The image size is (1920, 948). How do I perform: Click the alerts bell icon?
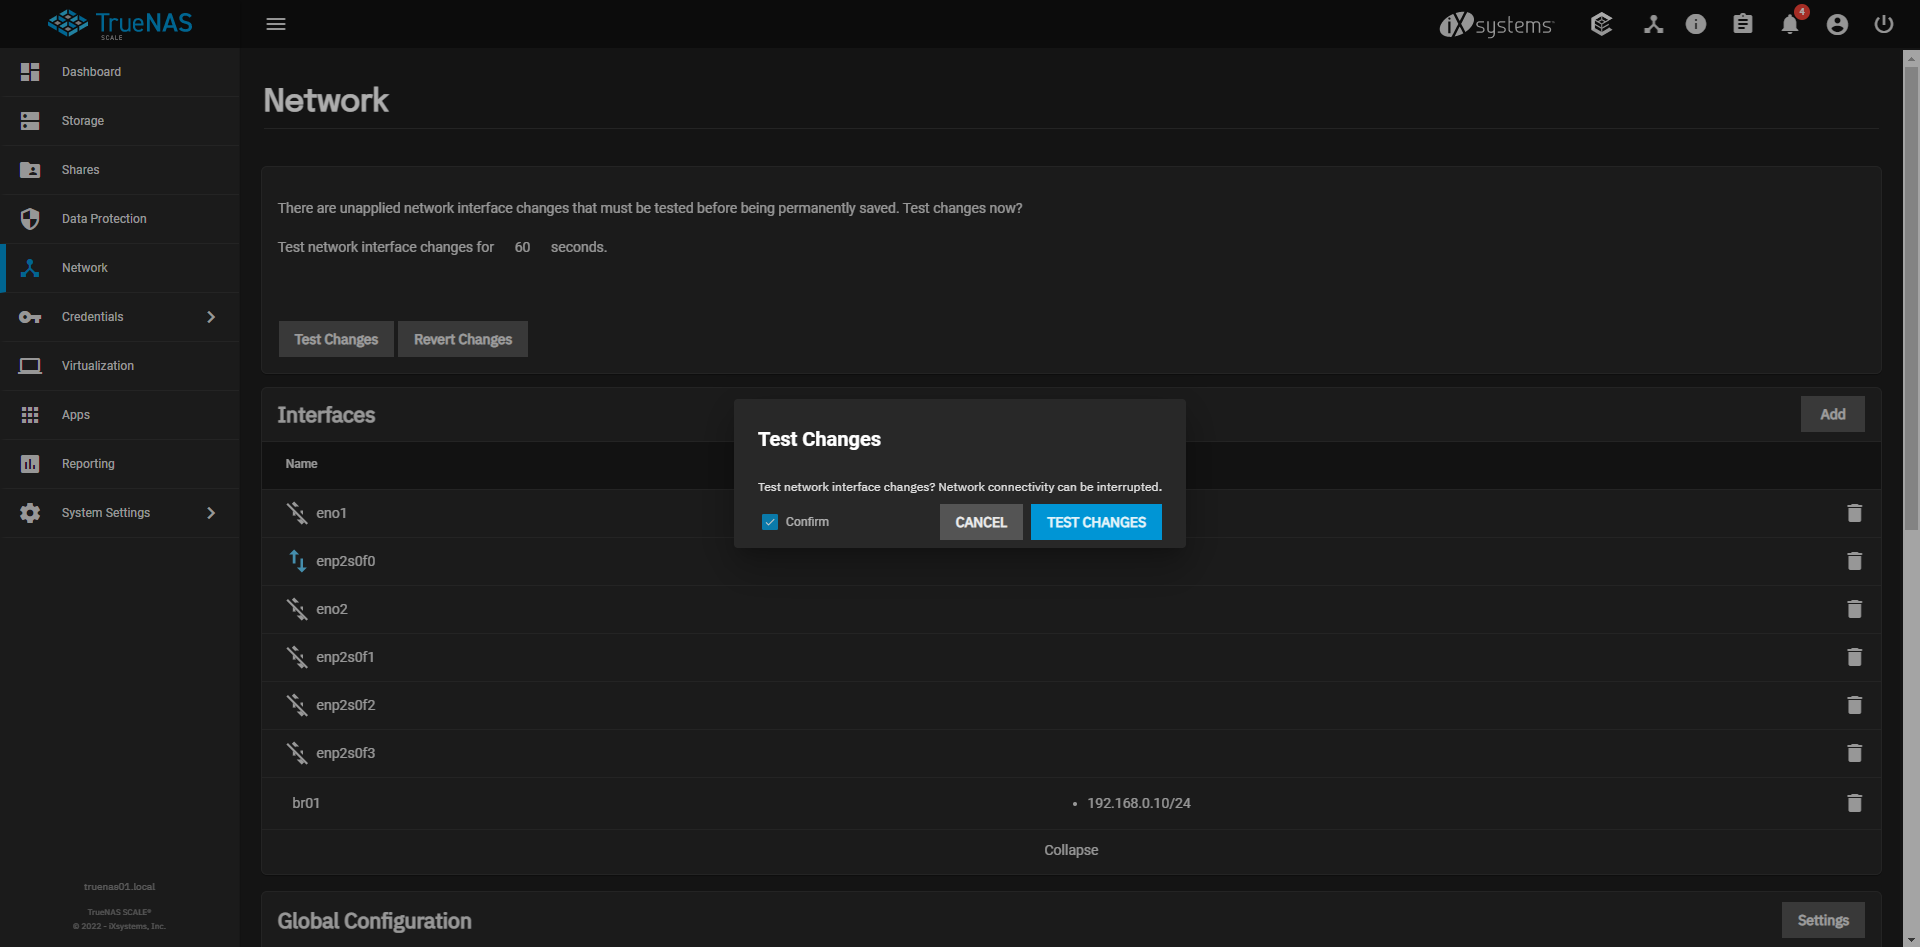[x=1789, y=25]
